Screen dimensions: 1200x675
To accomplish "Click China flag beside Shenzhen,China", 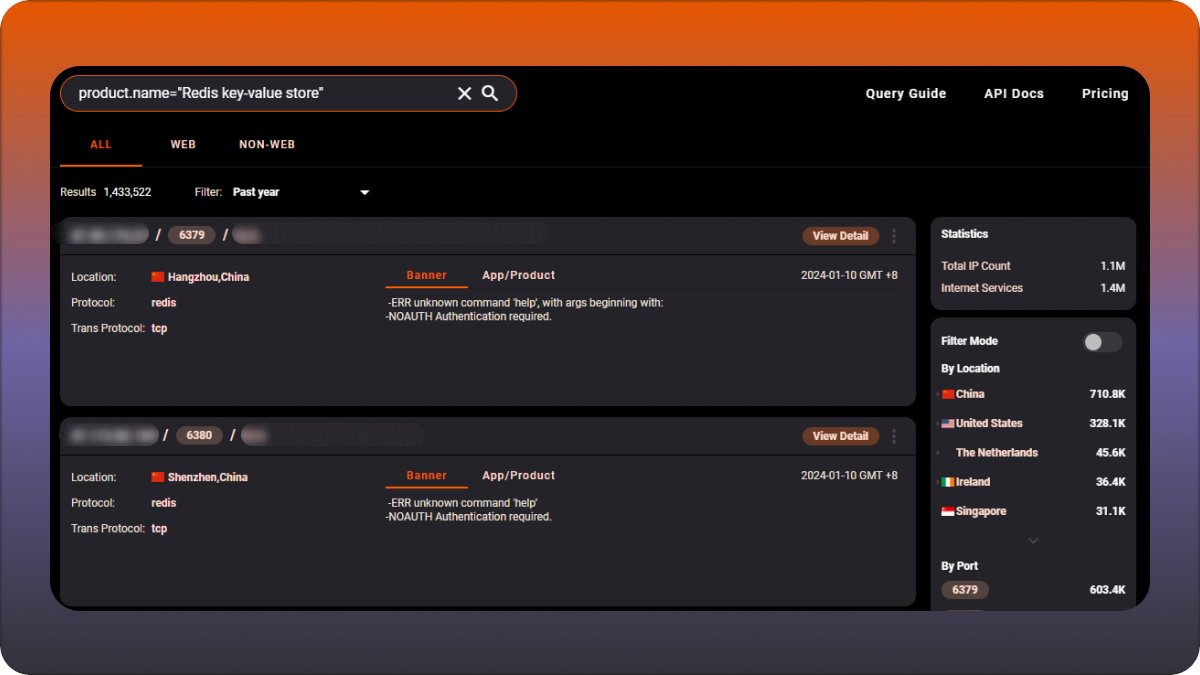I will coord(158,477).
